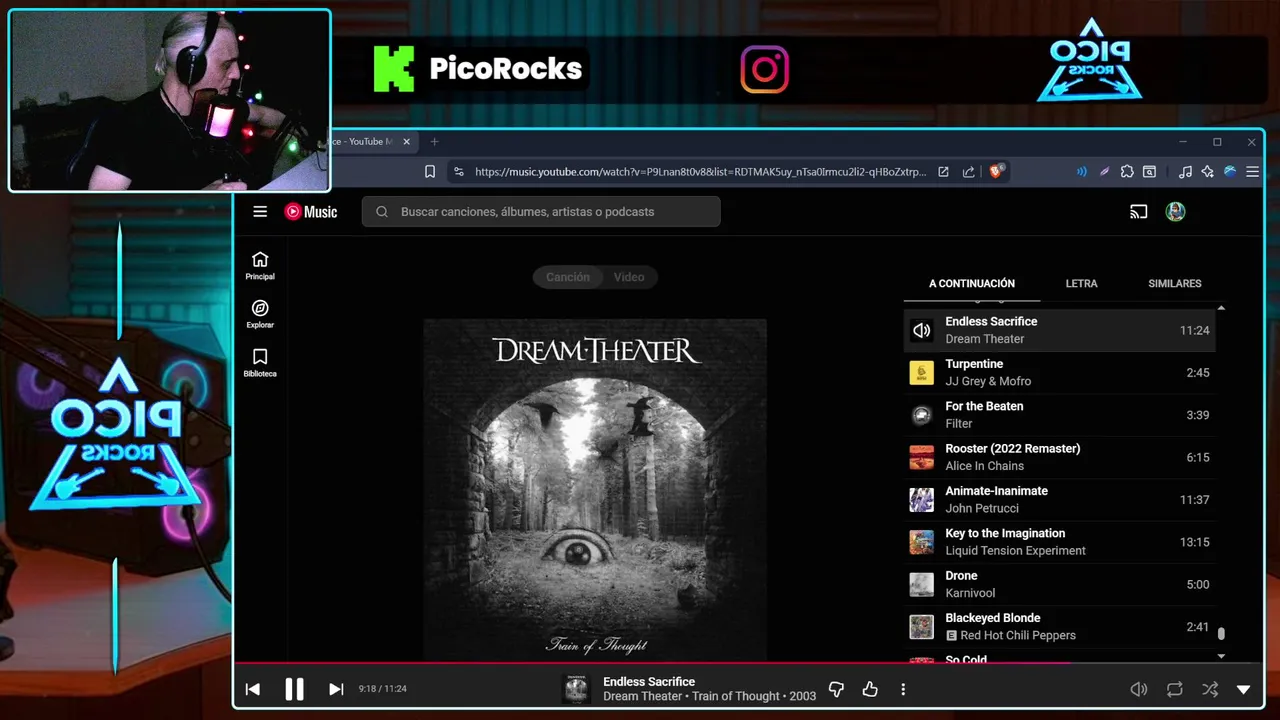Pause the current song
The image size is (1280, 720).
[x=294, y=689]
